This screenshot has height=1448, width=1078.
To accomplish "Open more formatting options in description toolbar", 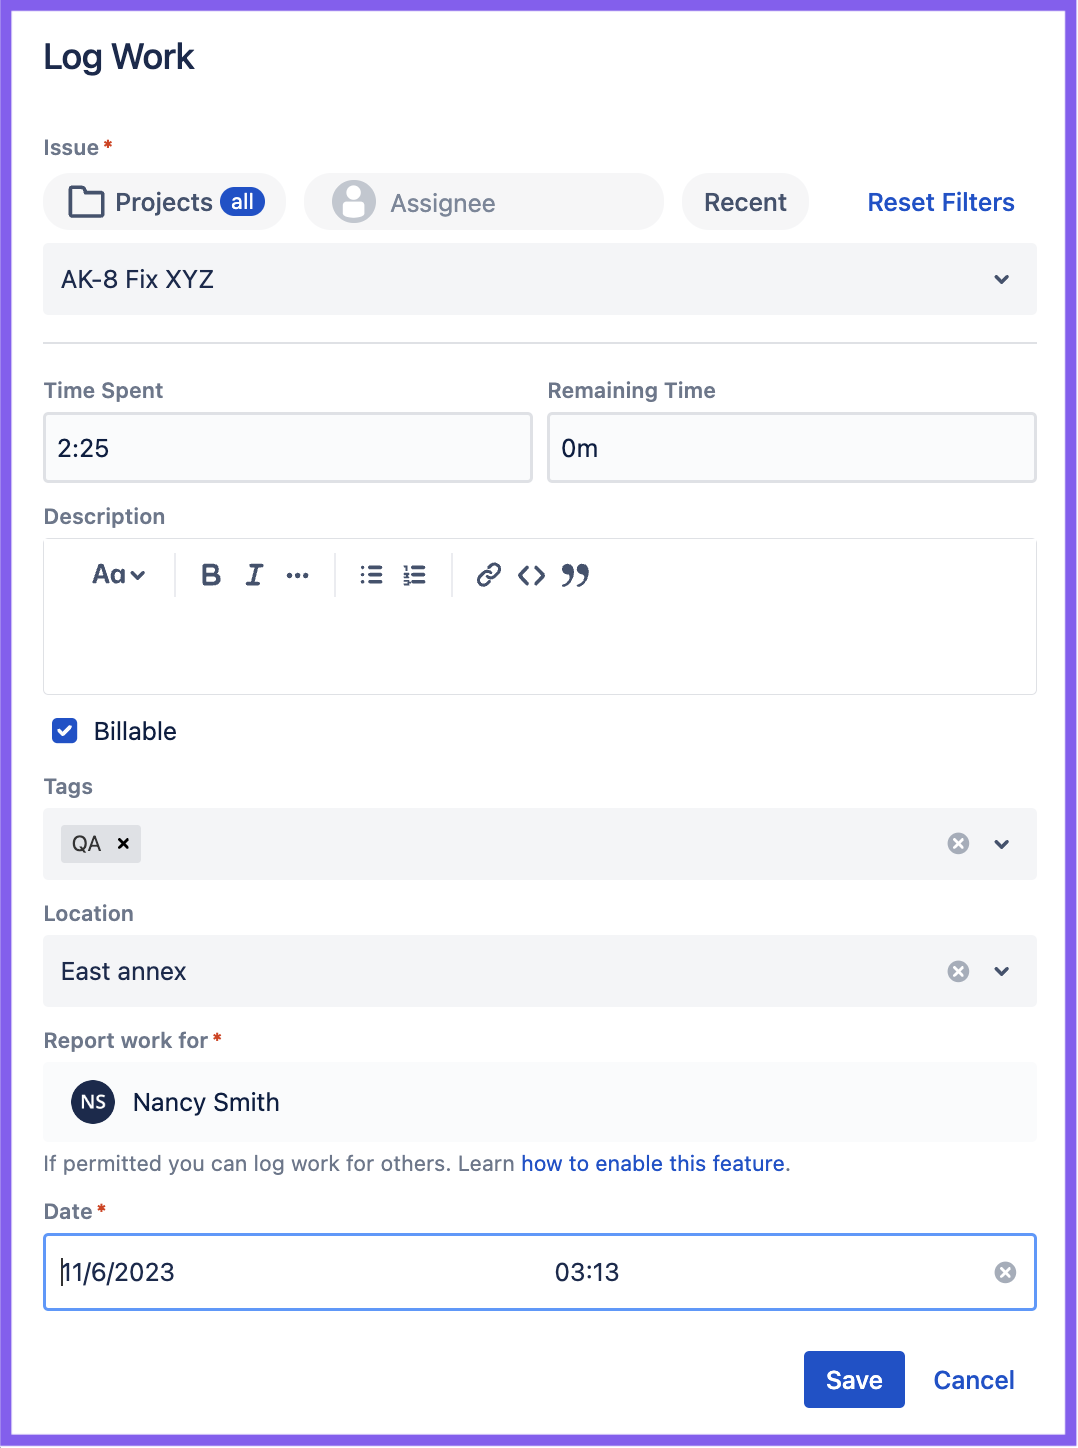I will click(x=297, y=575).
